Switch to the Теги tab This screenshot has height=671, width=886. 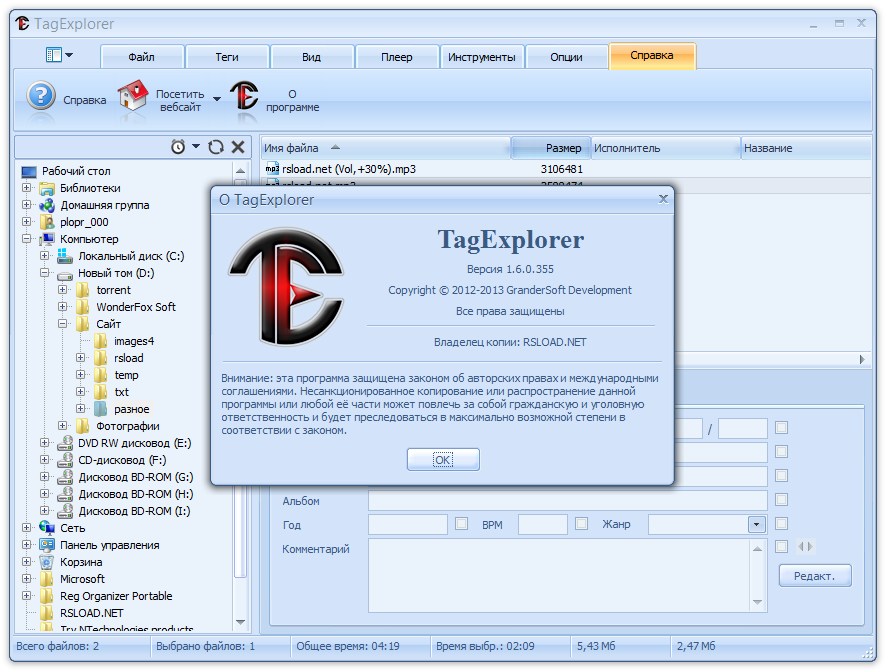(227, 56)
